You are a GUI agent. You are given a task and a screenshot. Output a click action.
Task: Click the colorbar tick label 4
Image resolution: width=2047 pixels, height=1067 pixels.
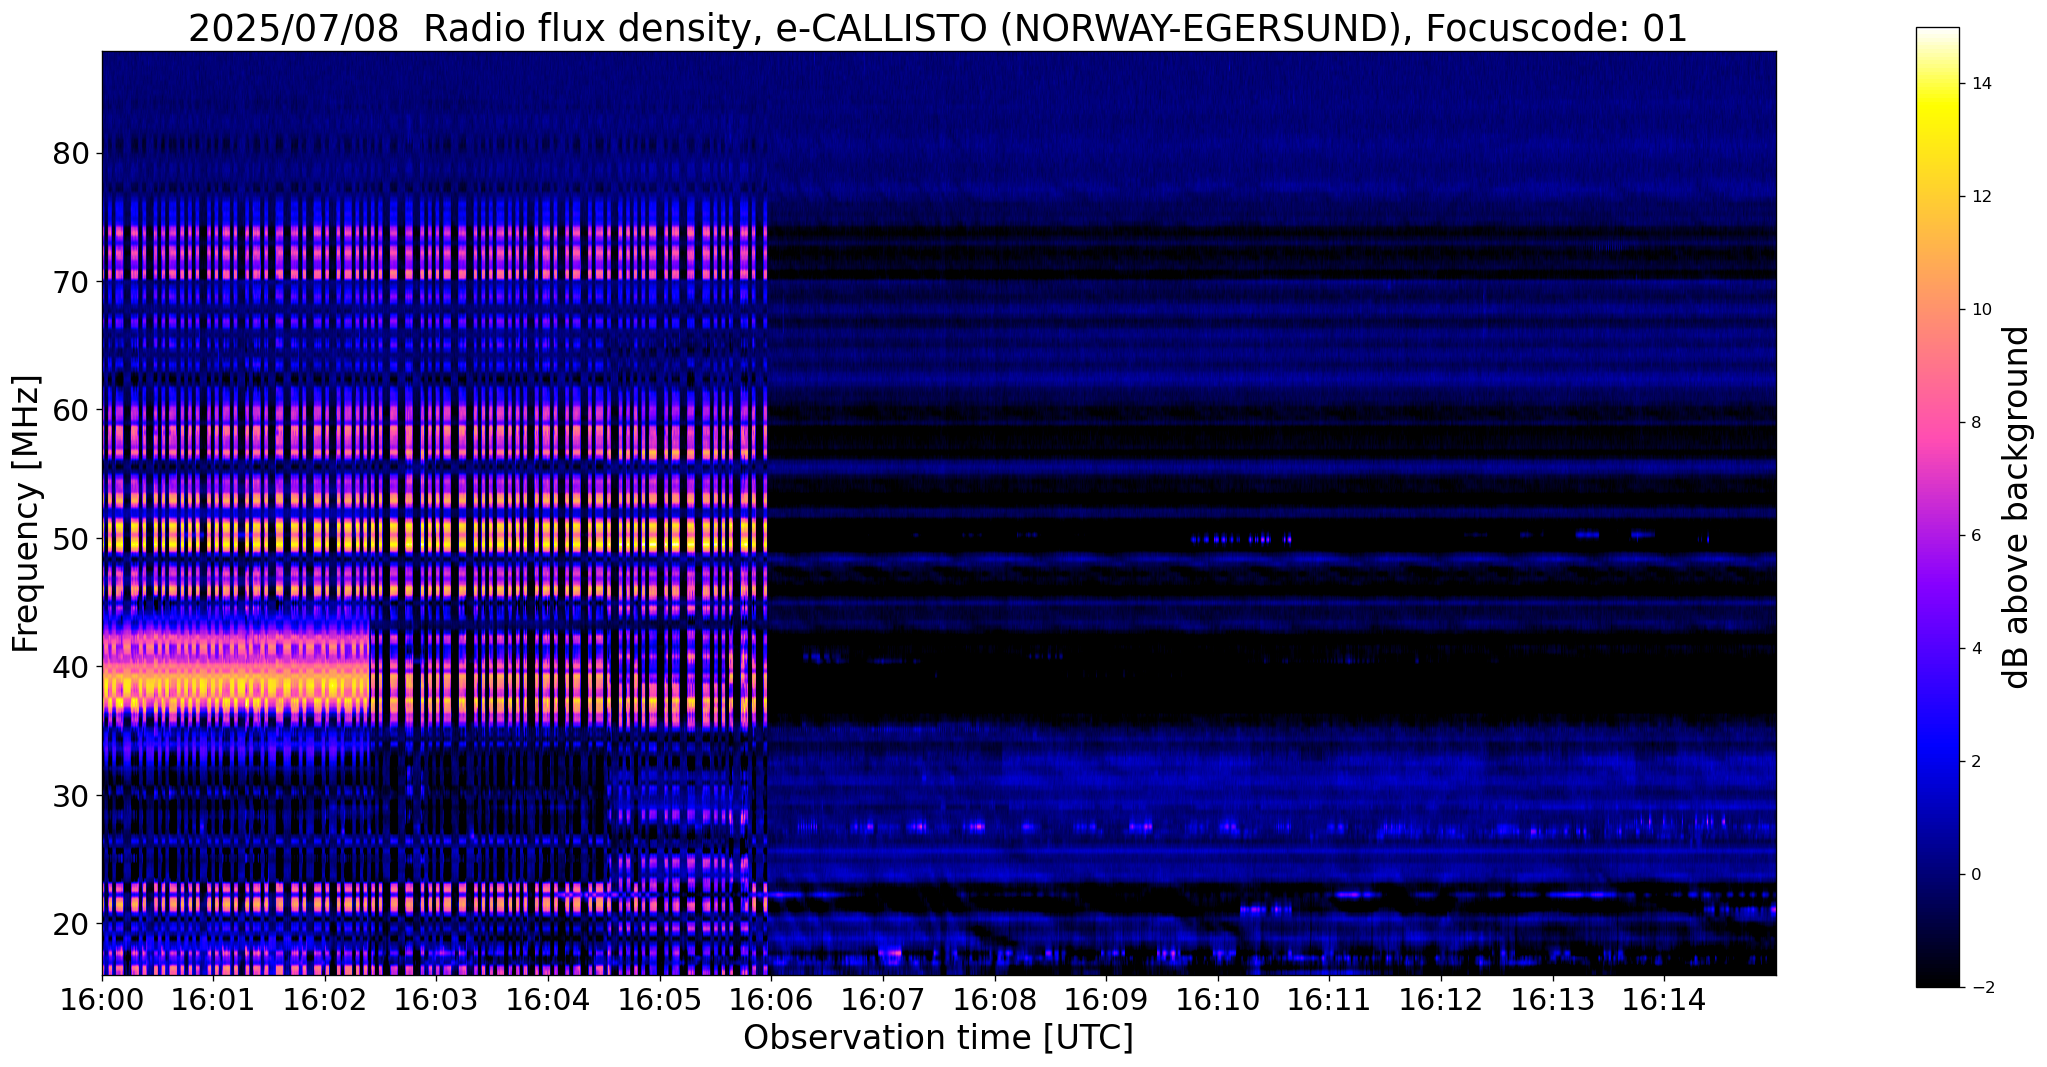(x=1976, y=648)
